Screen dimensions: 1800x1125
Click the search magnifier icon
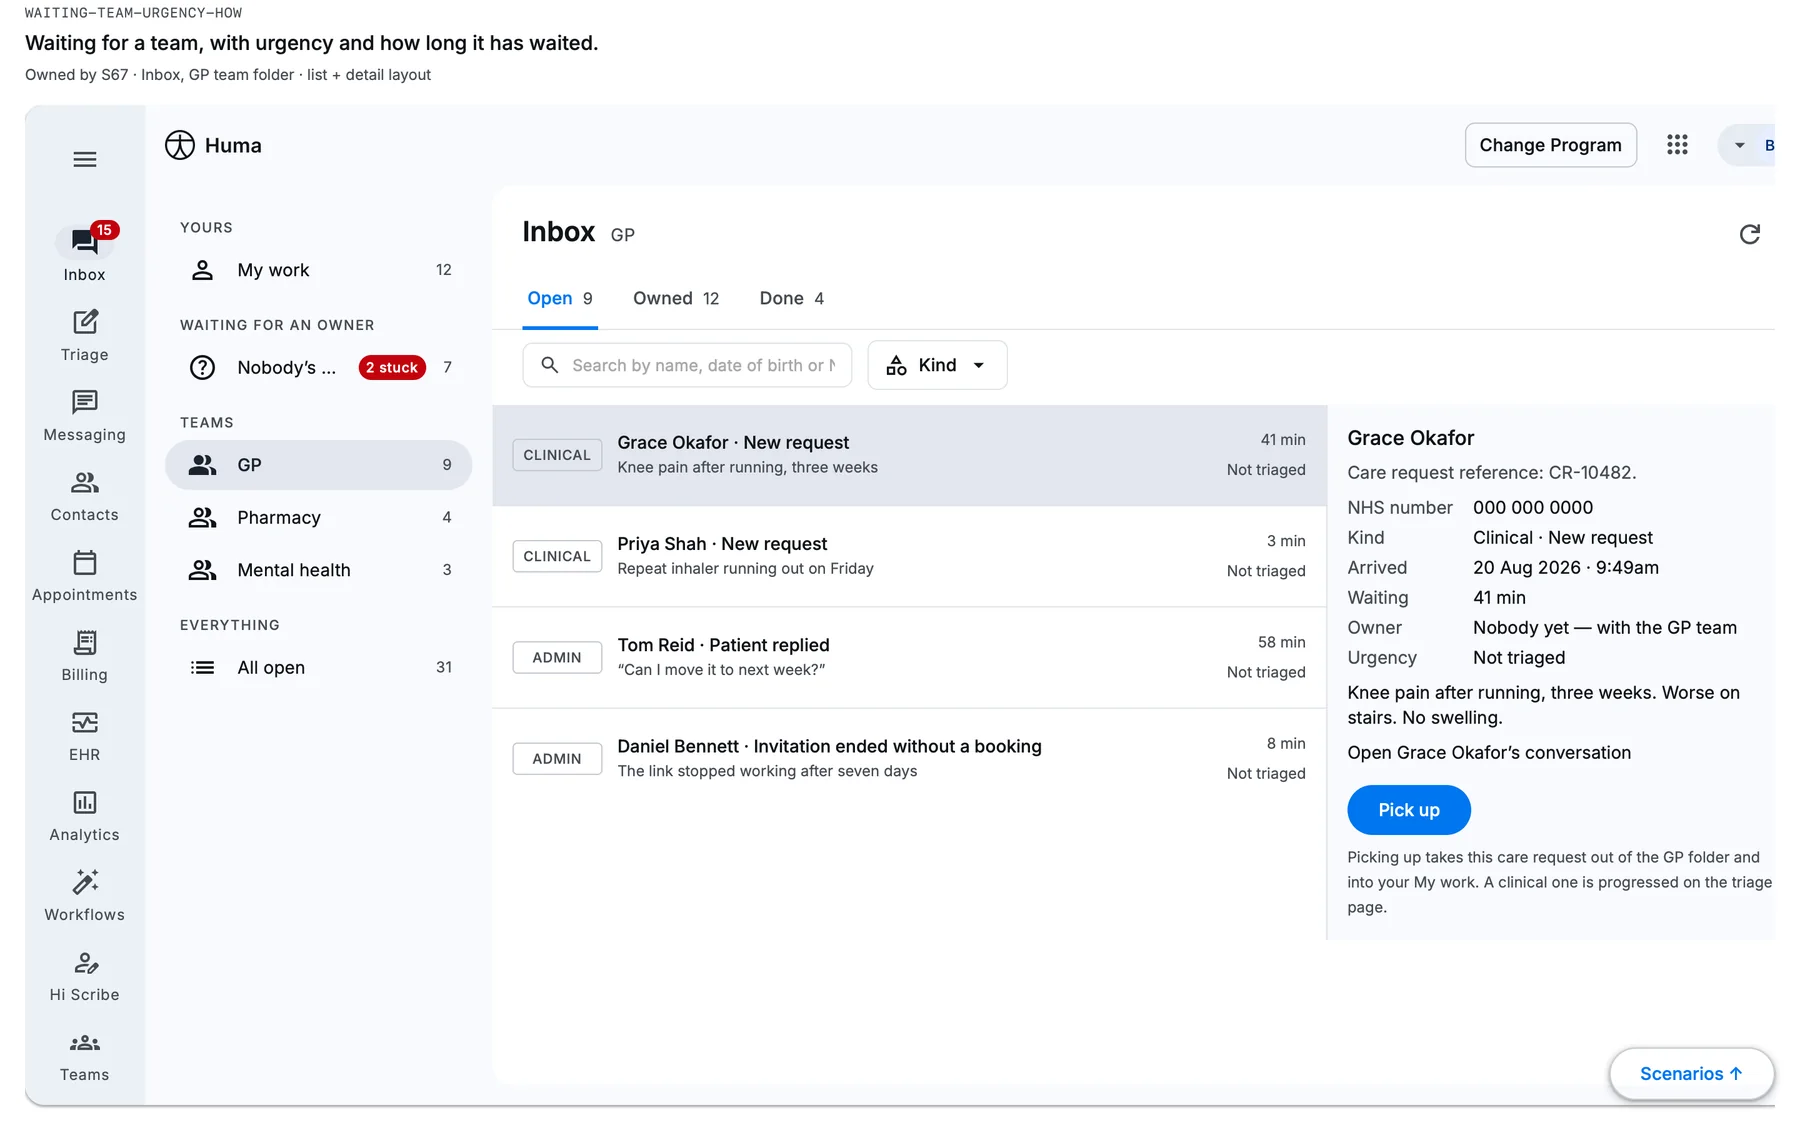pyautogui.click(x=550, y=365)
